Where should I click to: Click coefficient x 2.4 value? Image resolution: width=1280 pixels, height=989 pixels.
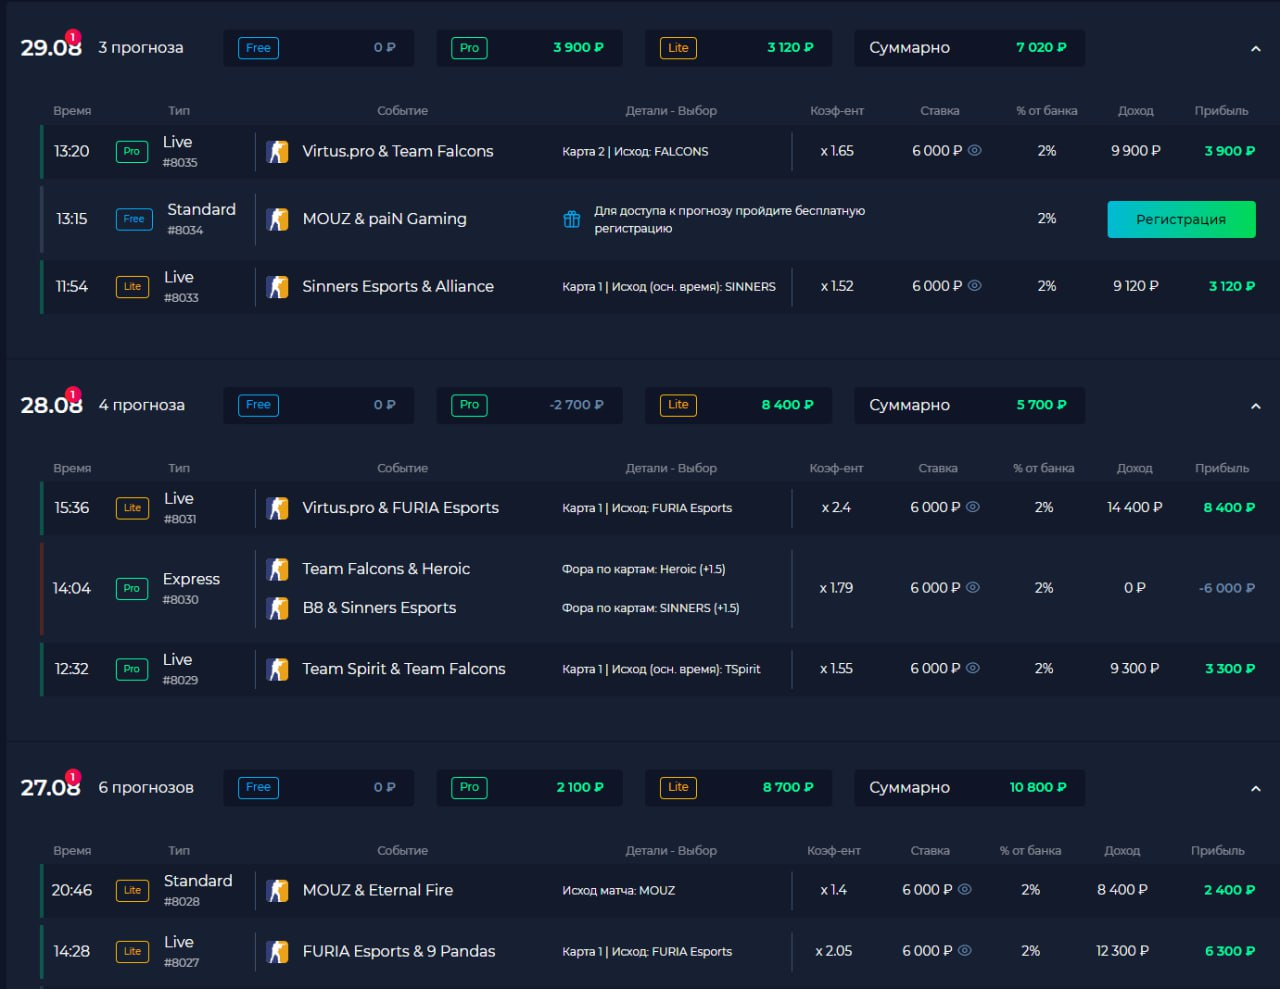coord(836,508)
